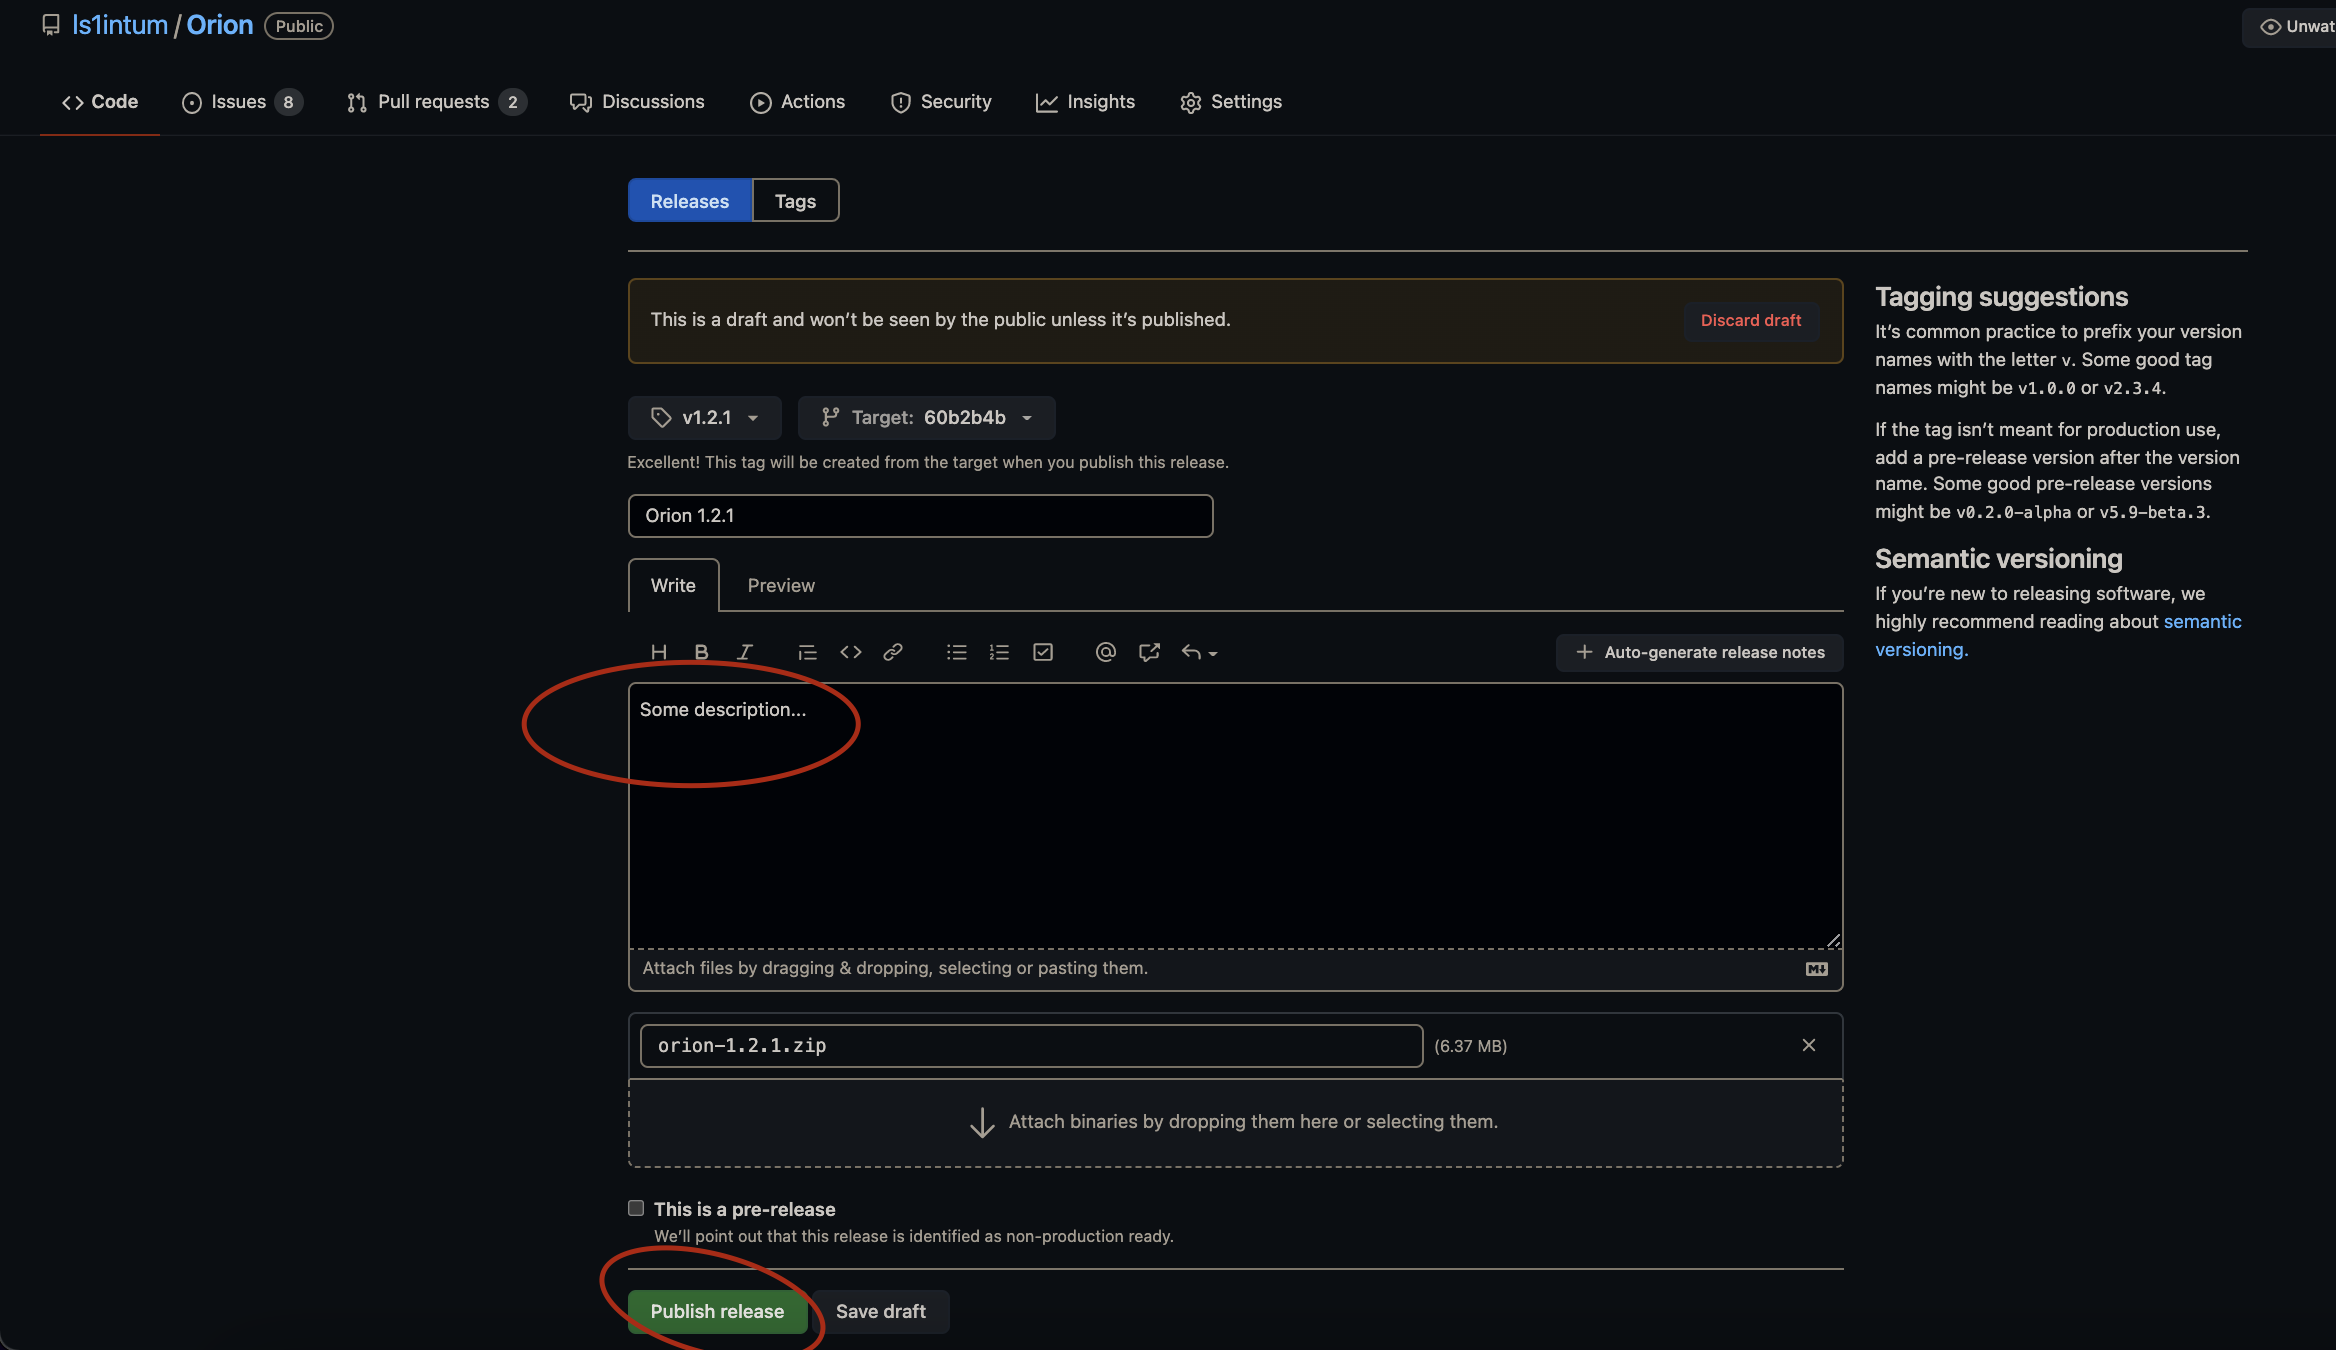2336x1350 pixels.
Task: Remove the orion-1.2.1.zip attachment
Action: (1808, 1045)
